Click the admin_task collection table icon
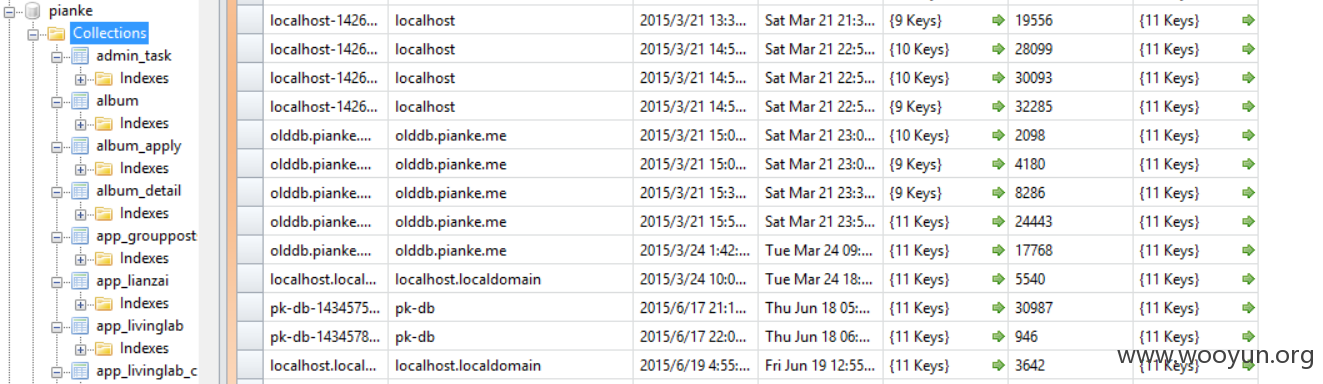This screenshot has height=384, width=1323. [x=80, y=56]
